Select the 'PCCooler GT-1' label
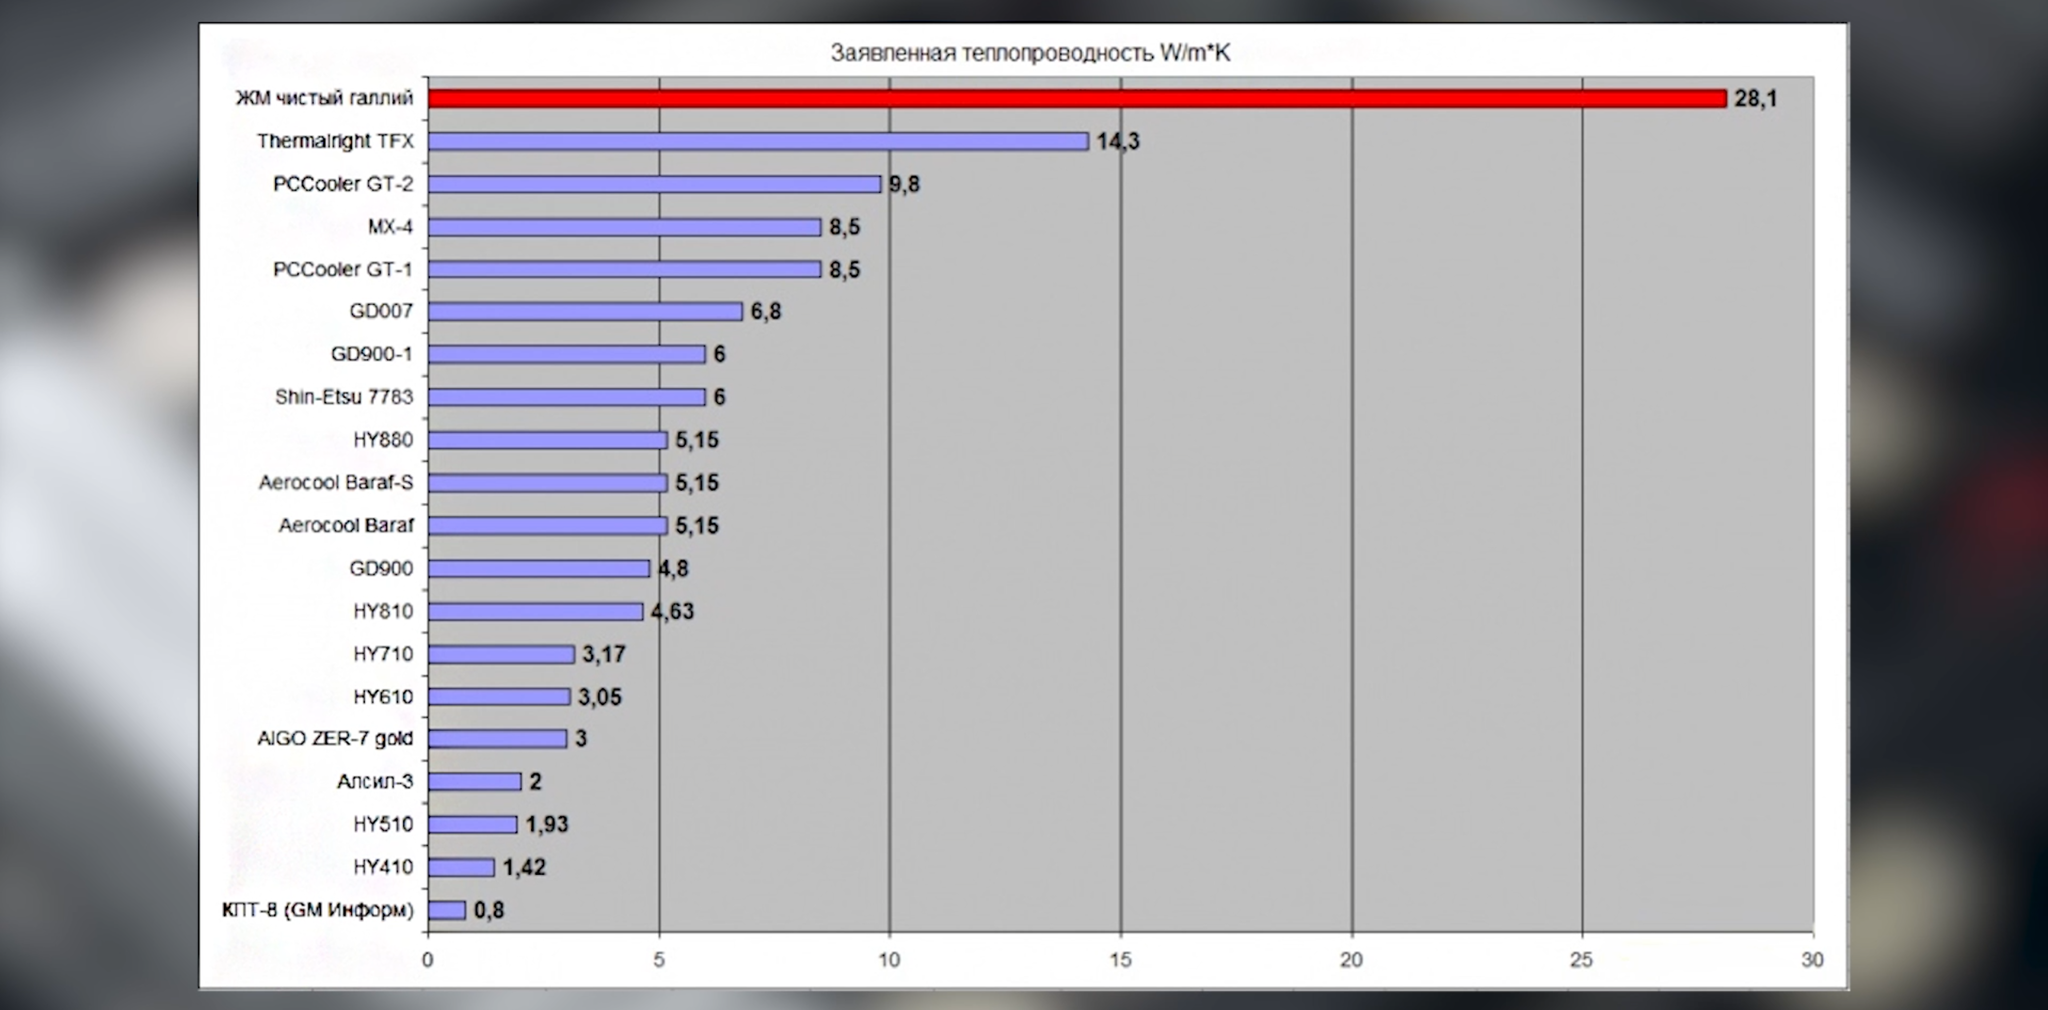Screen dimensions: 2048x1010 [343, 269]
